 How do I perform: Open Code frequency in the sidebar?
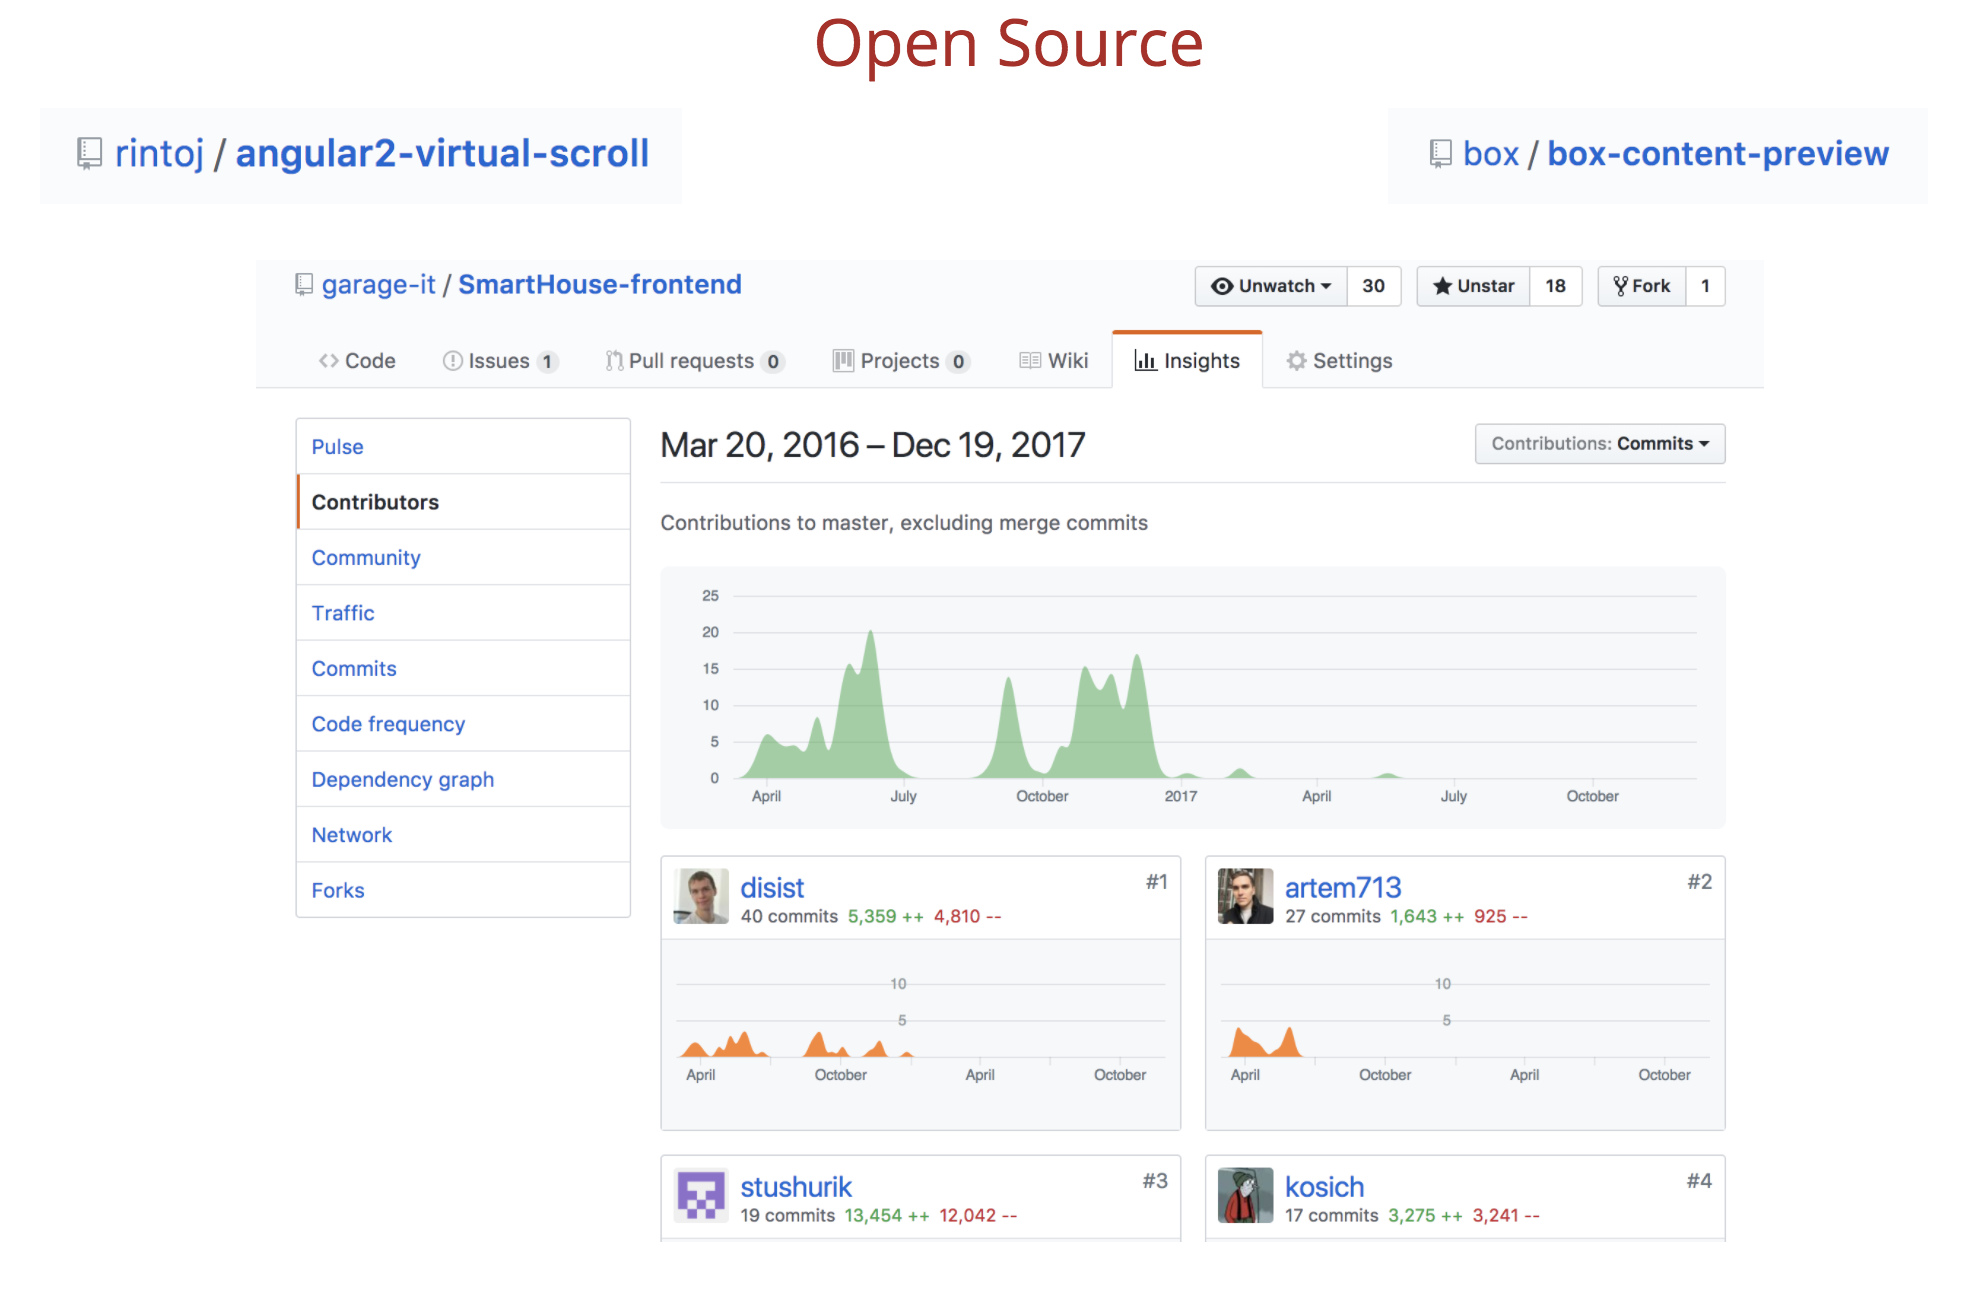tap(388, 724)
